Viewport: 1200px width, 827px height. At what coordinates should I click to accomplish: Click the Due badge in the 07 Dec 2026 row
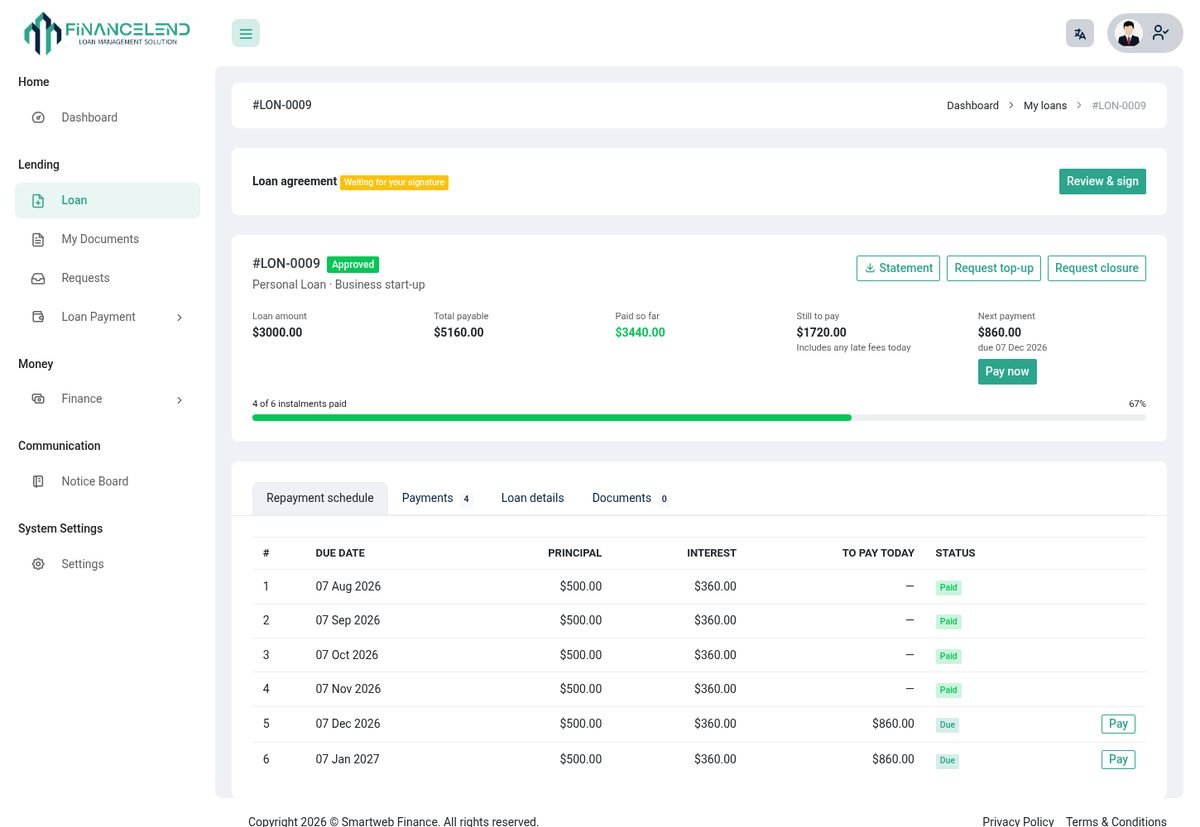tap(947, 725)
